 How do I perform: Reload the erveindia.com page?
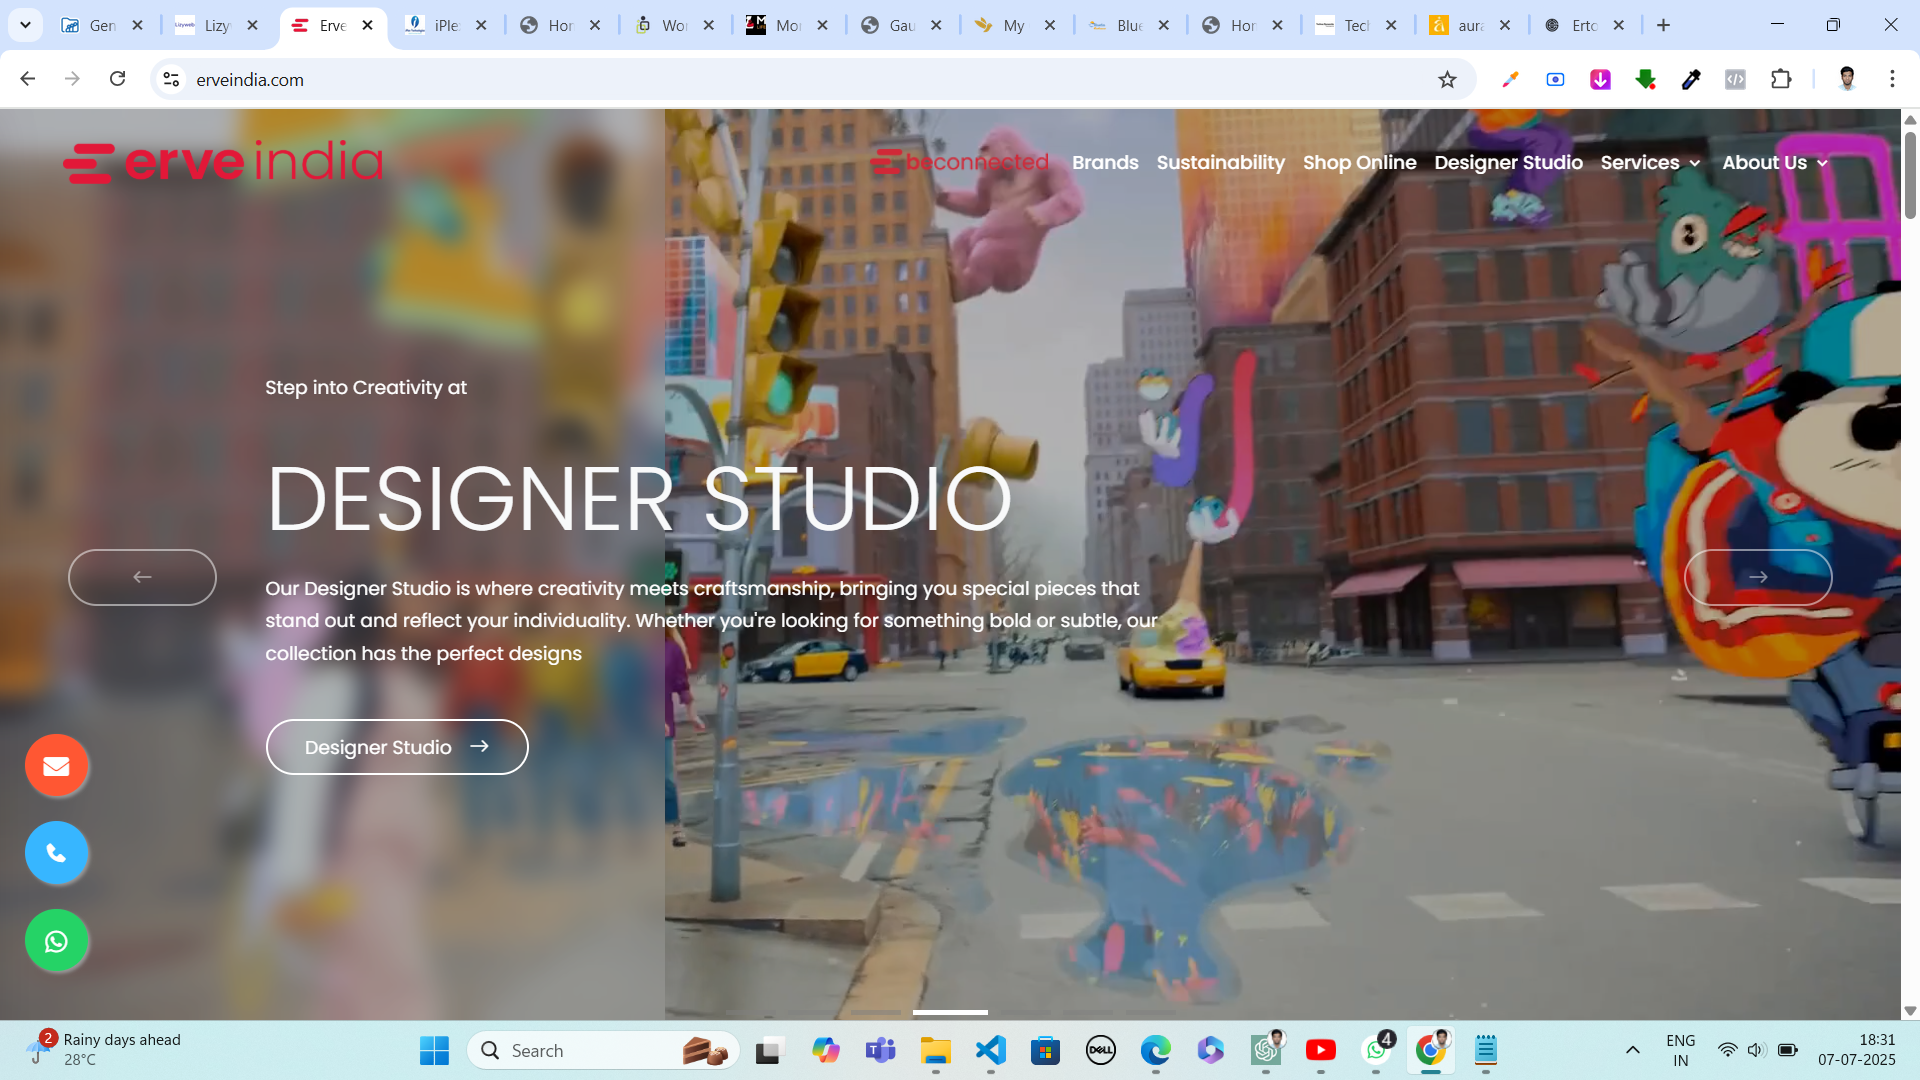click(117, 79)
